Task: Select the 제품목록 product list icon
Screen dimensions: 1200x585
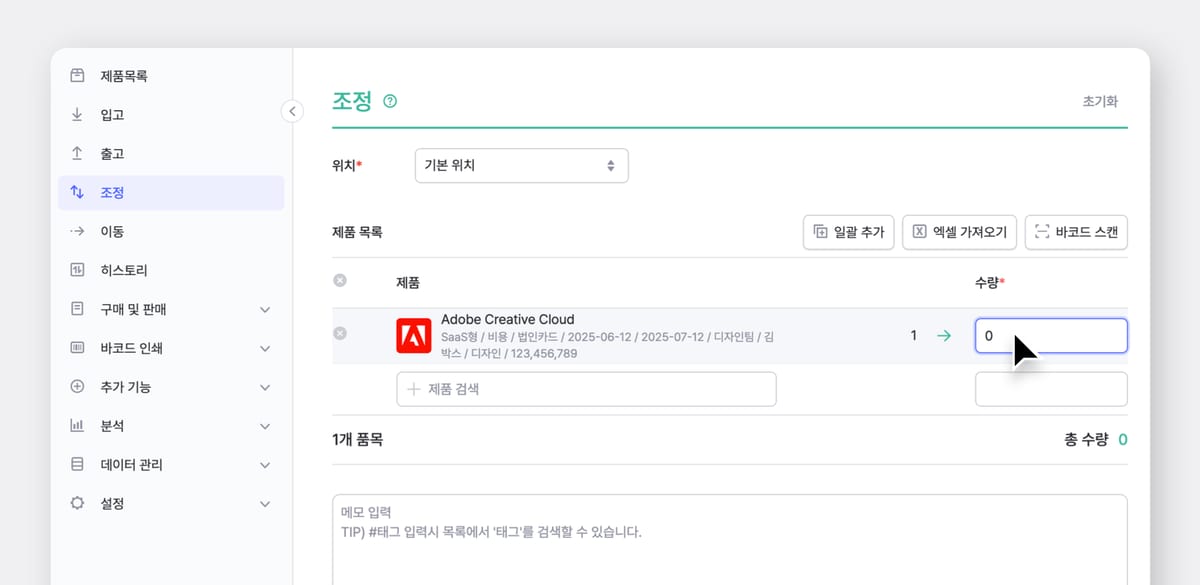Action: pos(78,75)
